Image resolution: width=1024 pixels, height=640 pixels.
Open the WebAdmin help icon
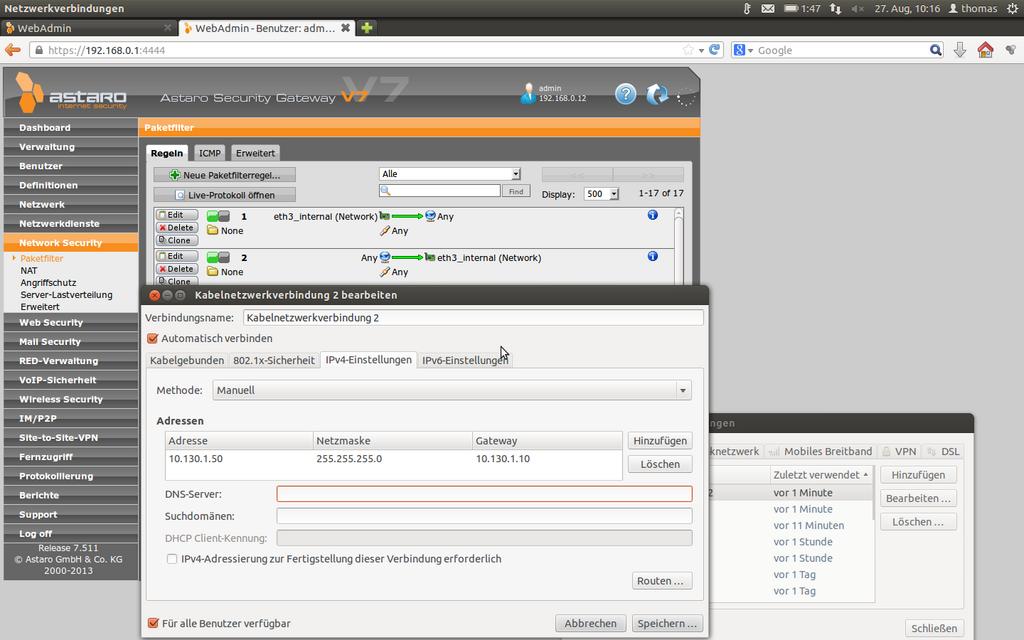point(625,94)
